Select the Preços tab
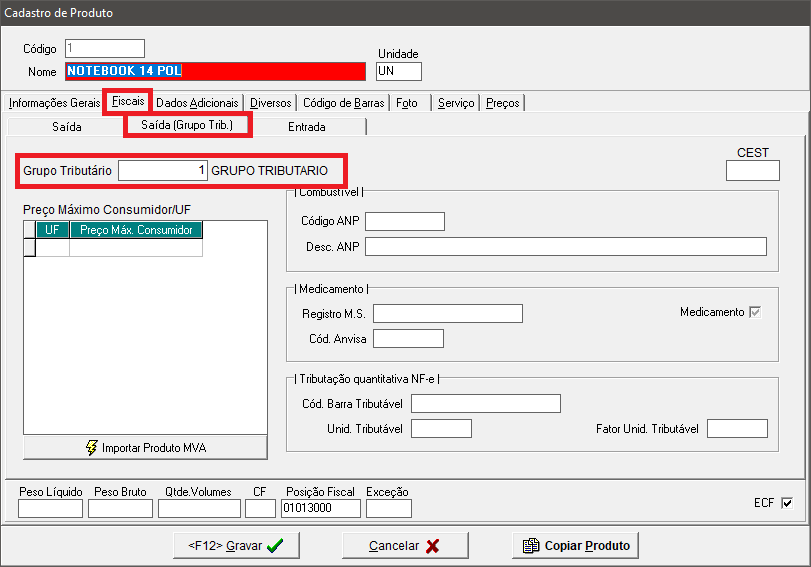Viewport: 811px width, 567px height. (502, 103)
